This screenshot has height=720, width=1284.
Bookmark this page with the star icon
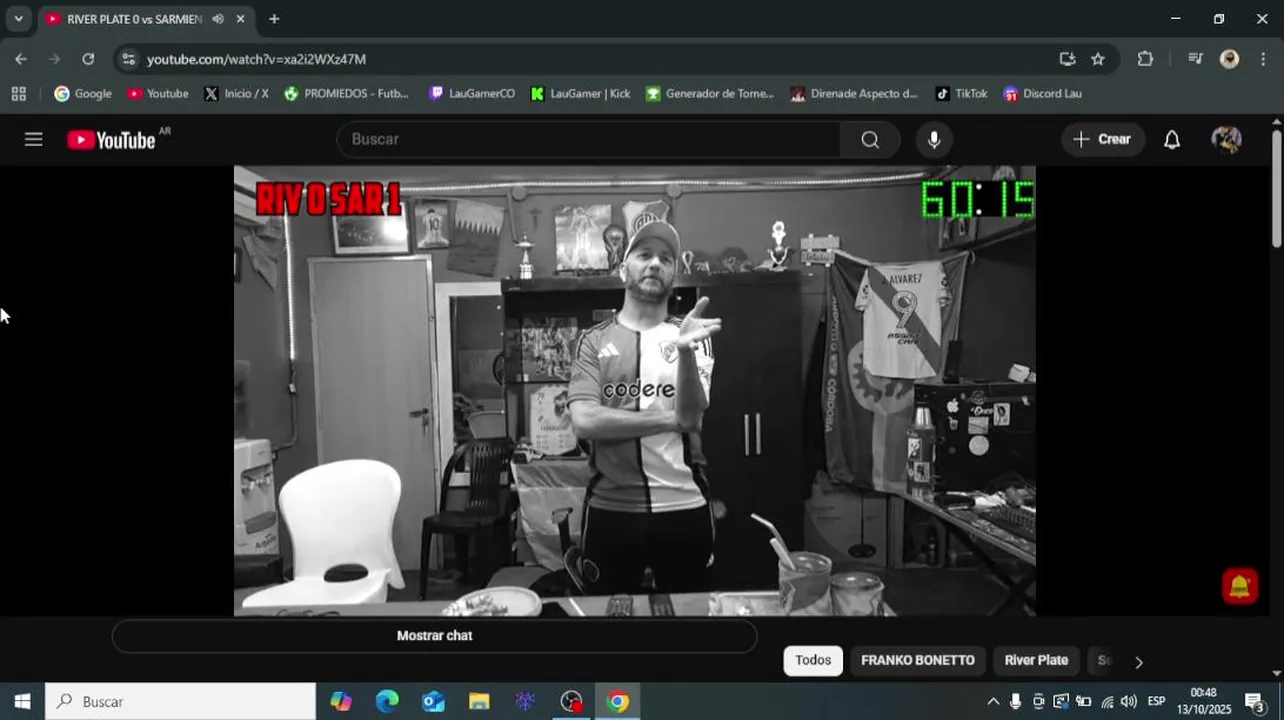pyautogui.click(x=1098, y=59)
